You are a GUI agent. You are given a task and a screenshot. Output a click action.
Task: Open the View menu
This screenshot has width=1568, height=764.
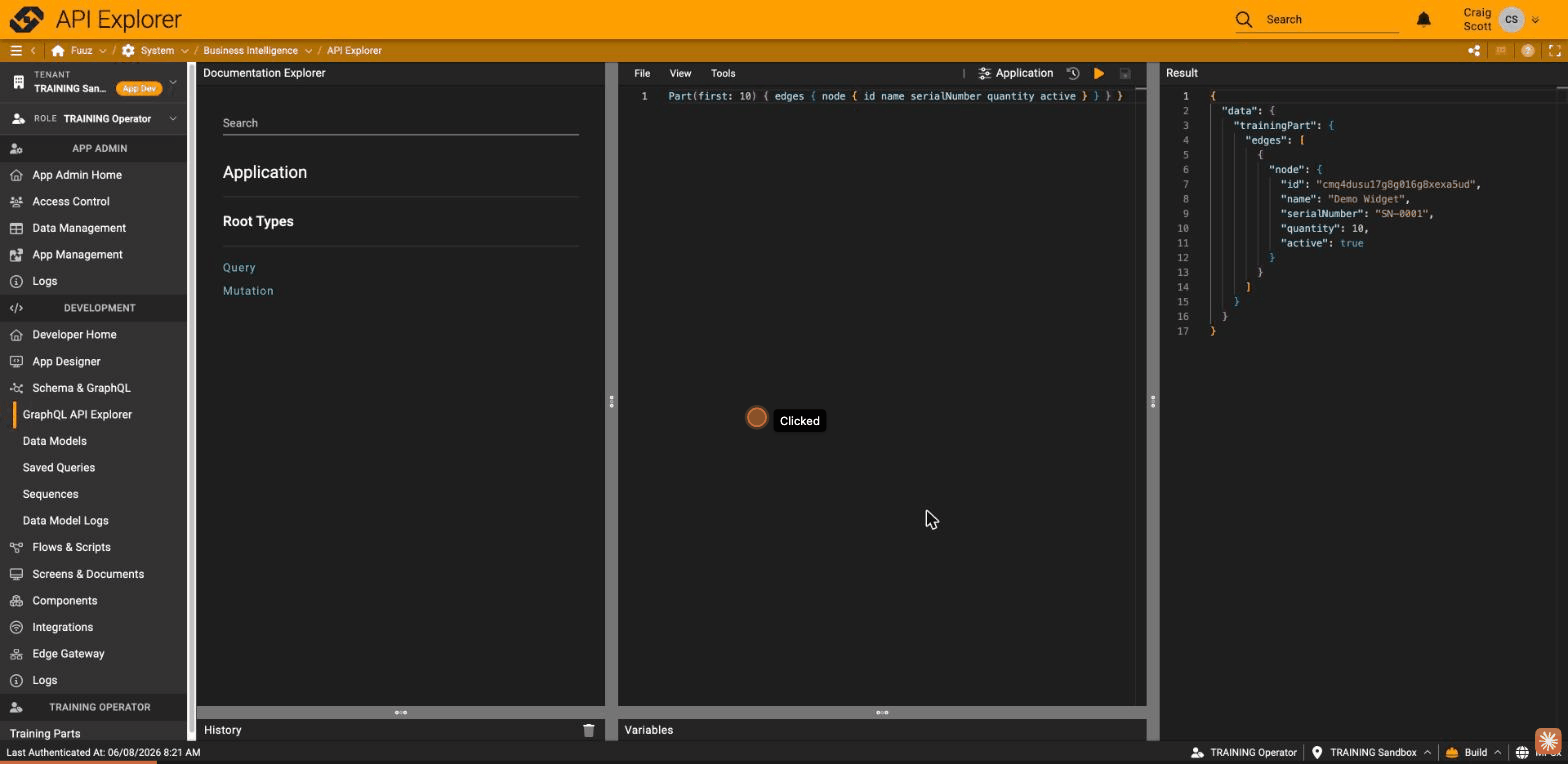coord(680,73)
